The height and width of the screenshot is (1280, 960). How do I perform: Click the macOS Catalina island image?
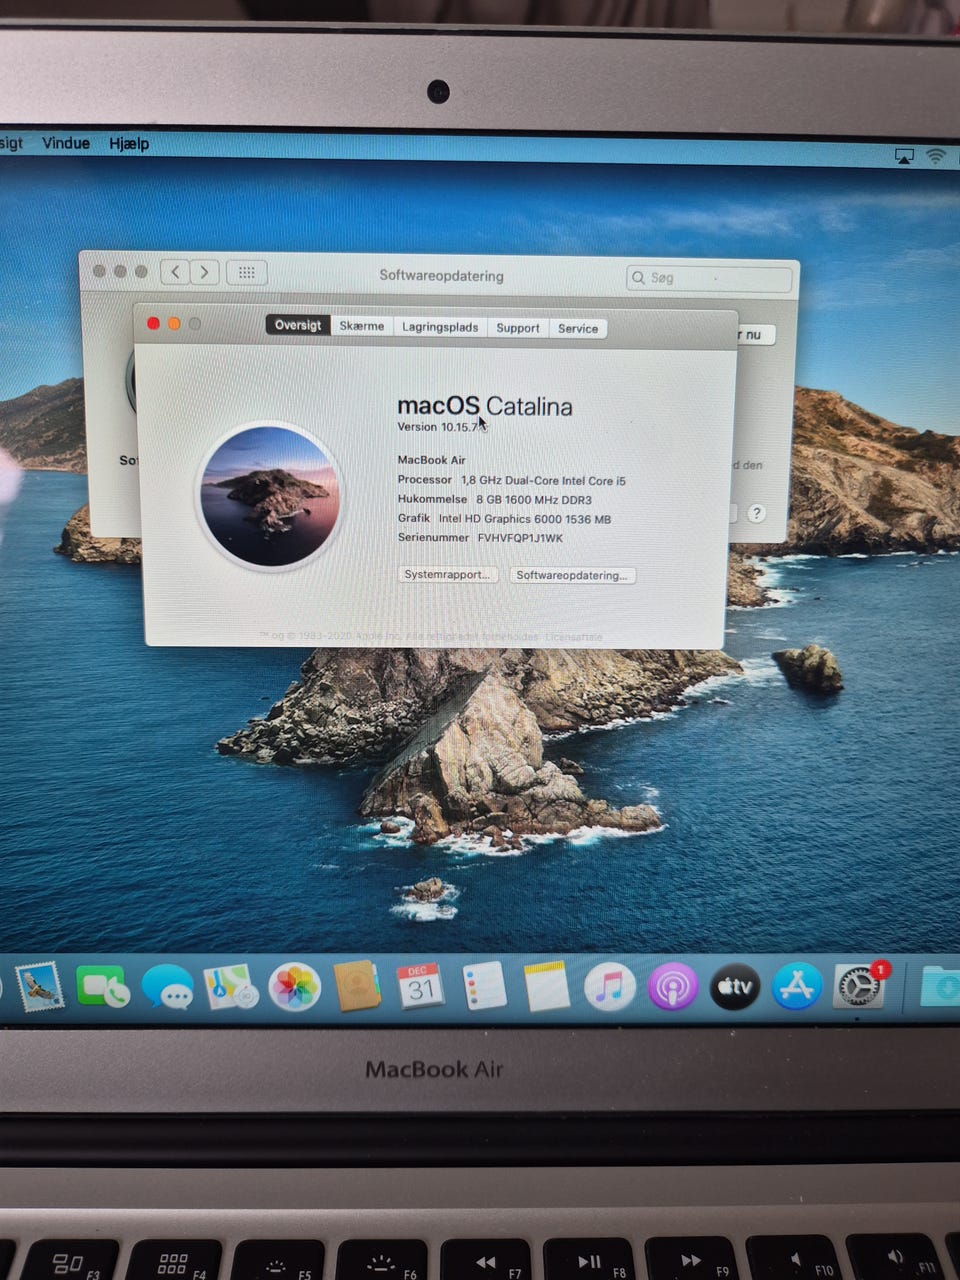click(270, 496)
